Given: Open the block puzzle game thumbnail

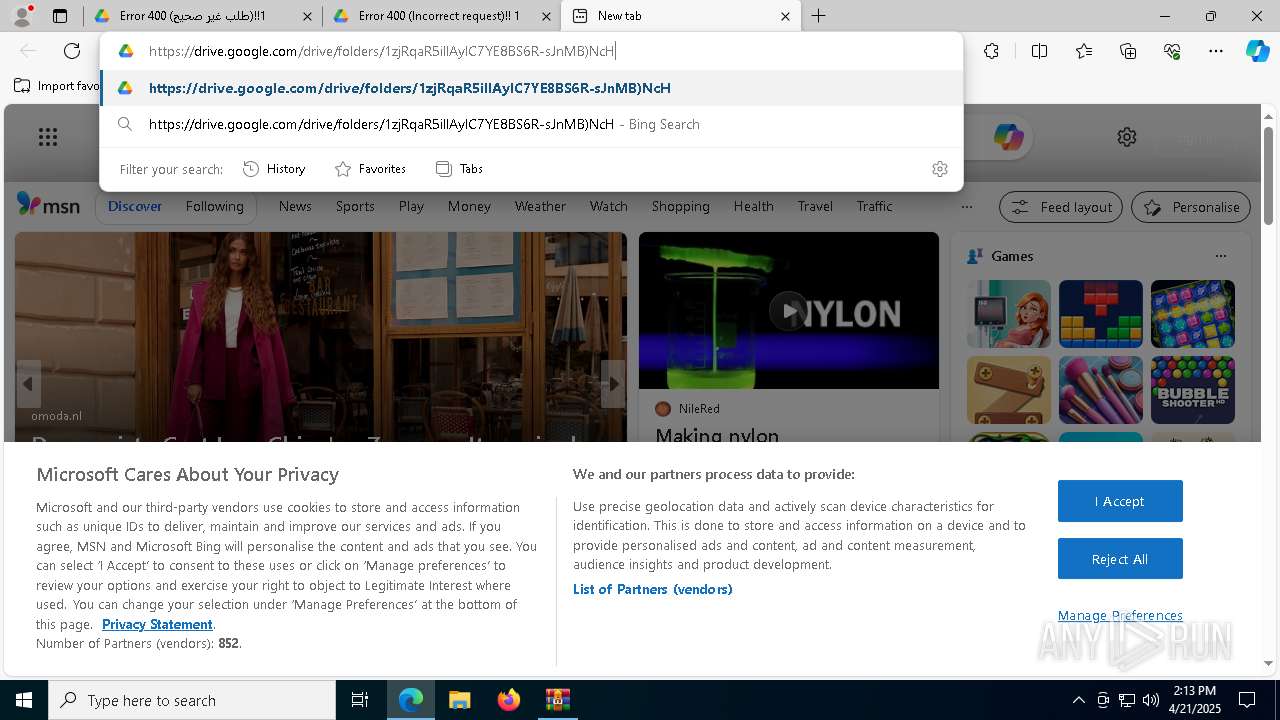Looking at the screenshot, I should (1100, 314).
